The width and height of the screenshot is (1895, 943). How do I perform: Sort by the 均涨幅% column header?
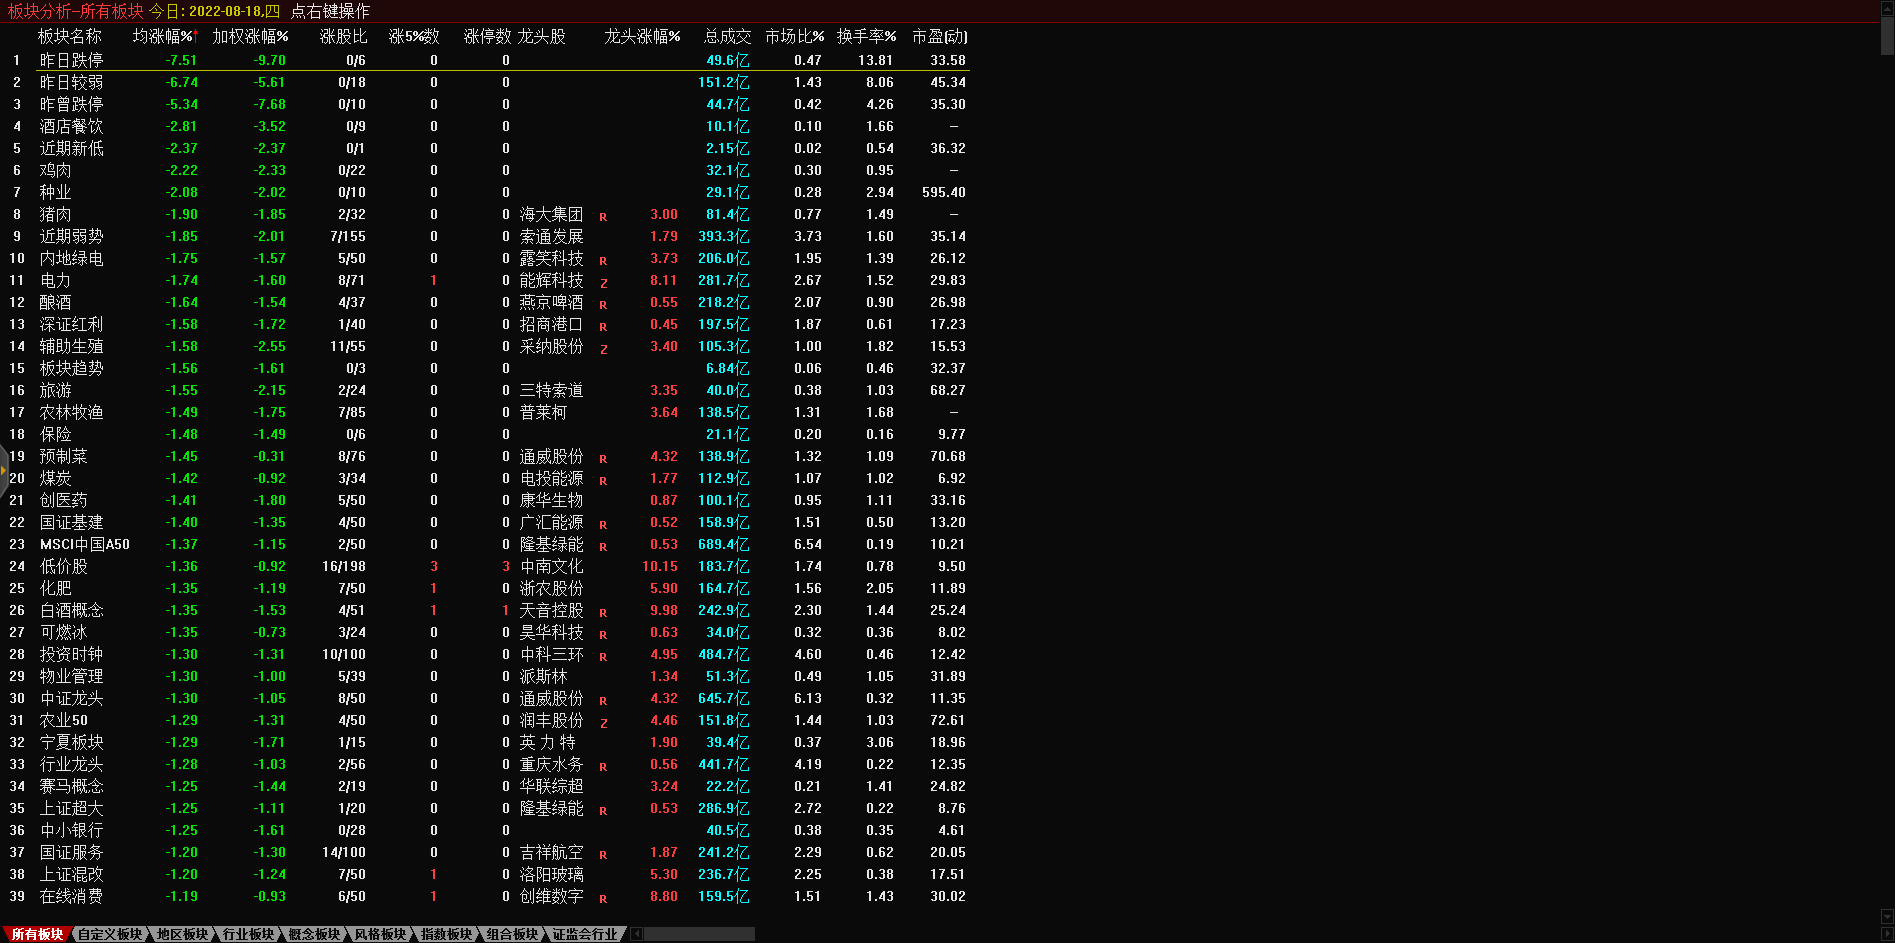click(163, 36)
